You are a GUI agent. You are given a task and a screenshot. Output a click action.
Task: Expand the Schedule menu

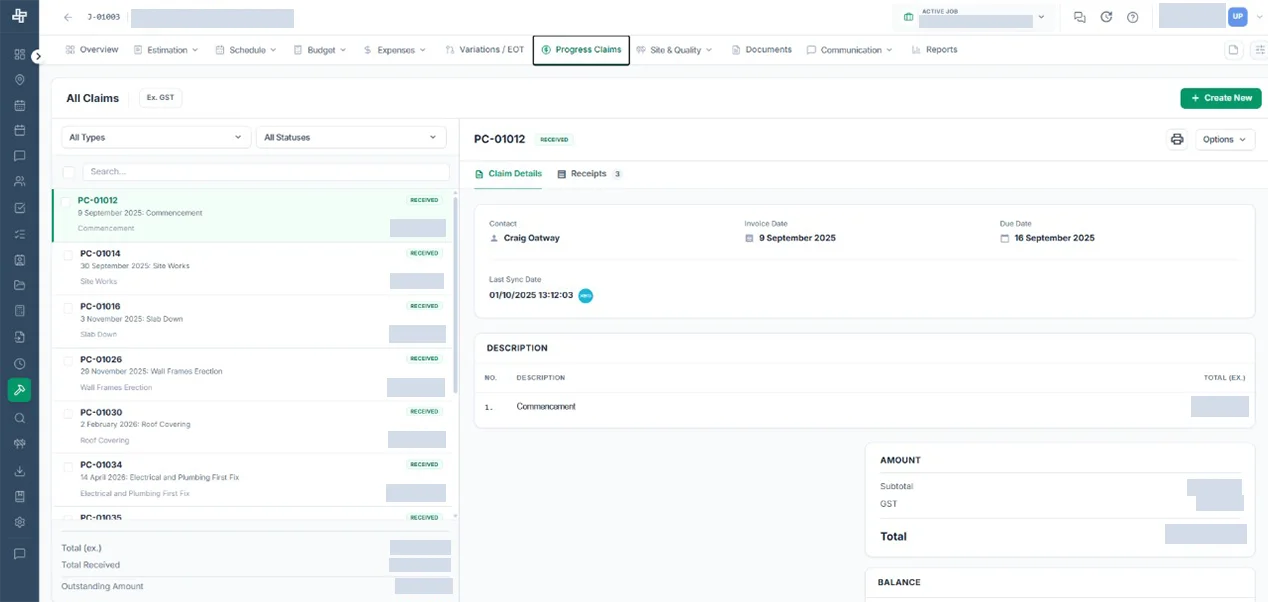click(246, 49)
